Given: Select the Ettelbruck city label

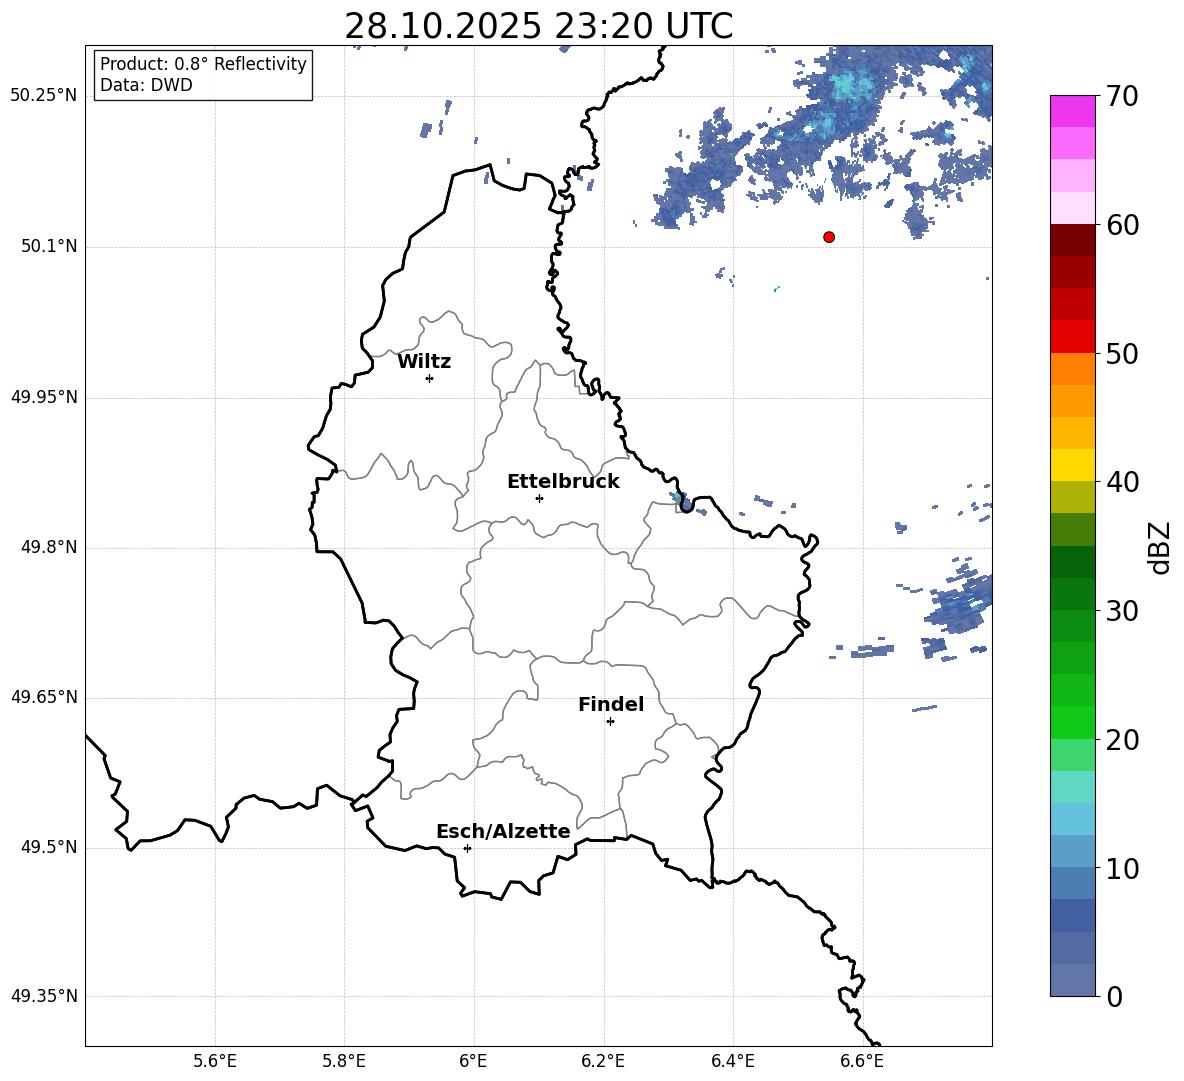Looking at the screenshot, I should point(563,482).
